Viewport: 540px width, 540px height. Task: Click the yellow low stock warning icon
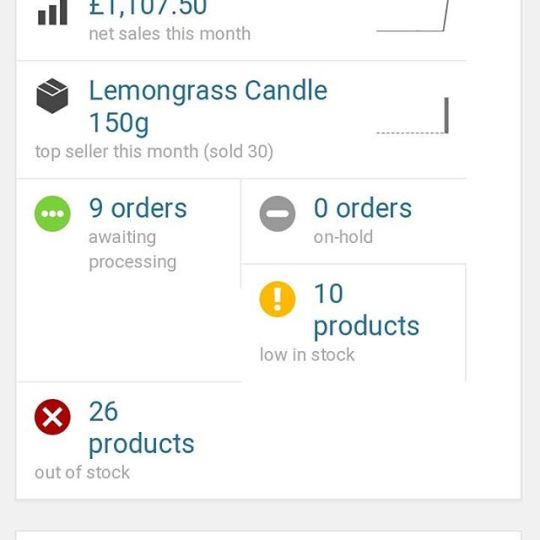click(277, 299)
